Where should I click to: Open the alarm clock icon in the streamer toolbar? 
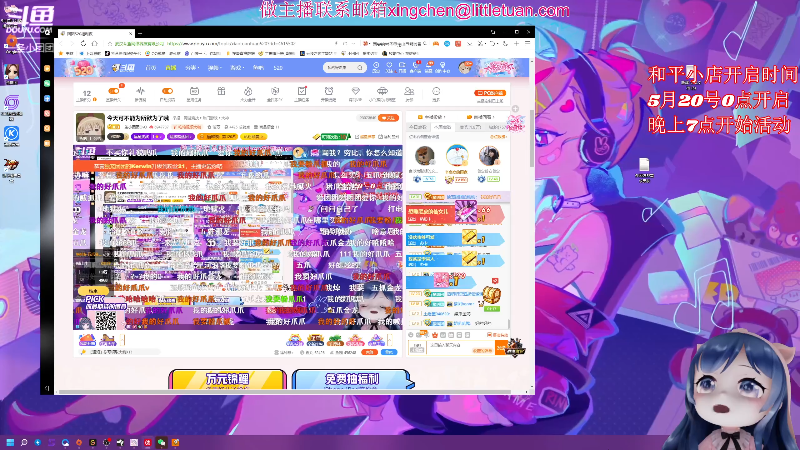click(x=329, y=91)
